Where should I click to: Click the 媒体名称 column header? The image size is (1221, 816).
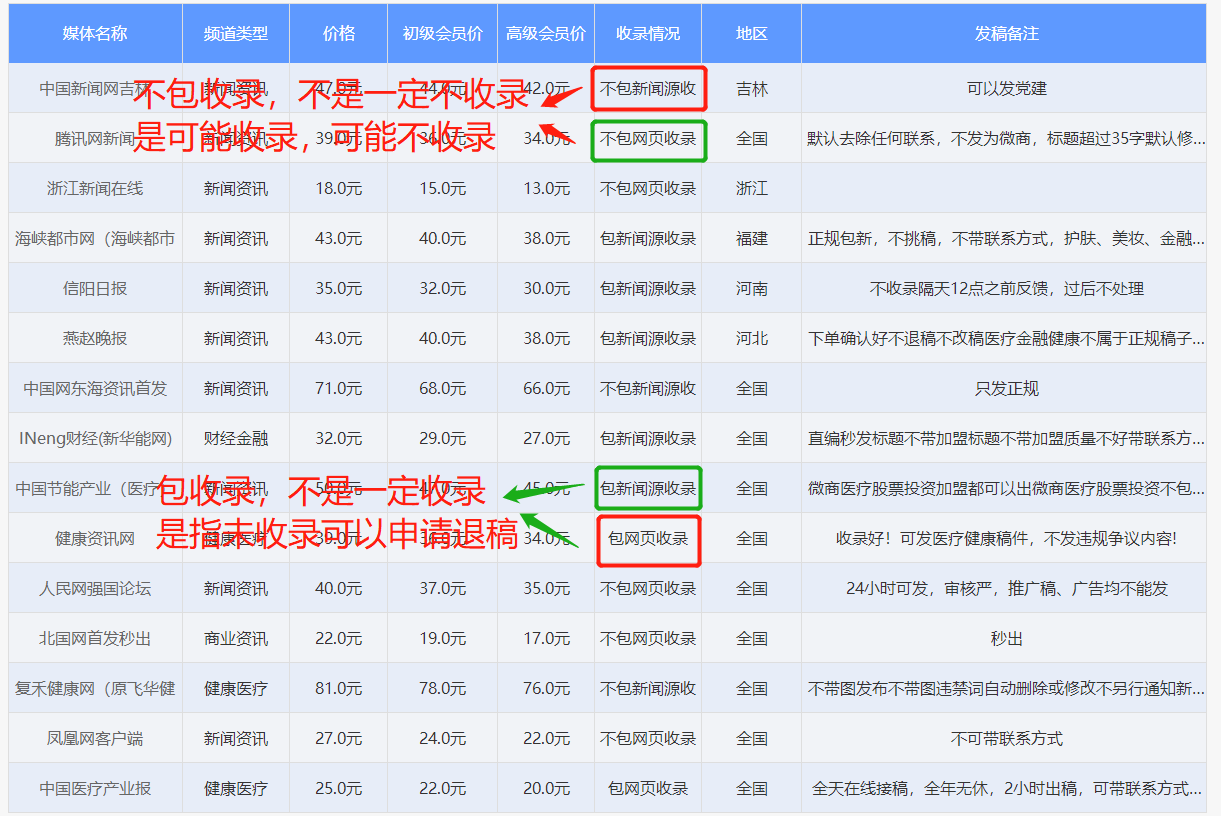click(x=95, y=33)
